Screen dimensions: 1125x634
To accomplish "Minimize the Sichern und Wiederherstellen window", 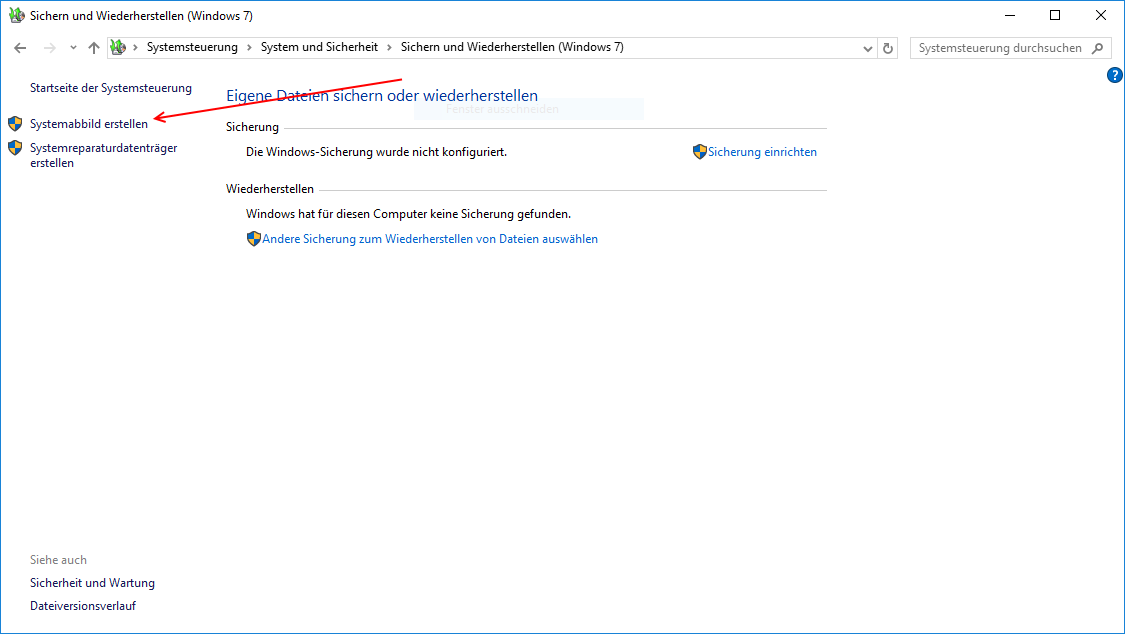I will [1009, 15].
